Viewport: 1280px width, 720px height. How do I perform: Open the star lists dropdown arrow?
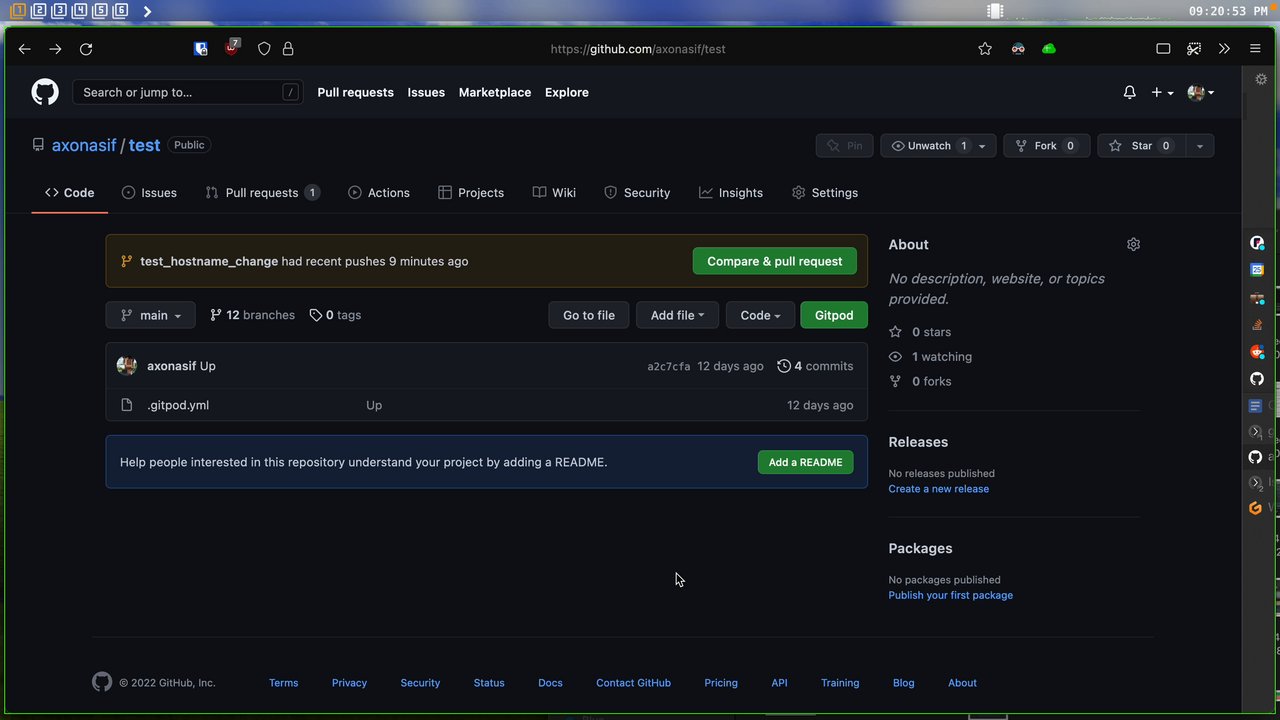point(1199,146)
